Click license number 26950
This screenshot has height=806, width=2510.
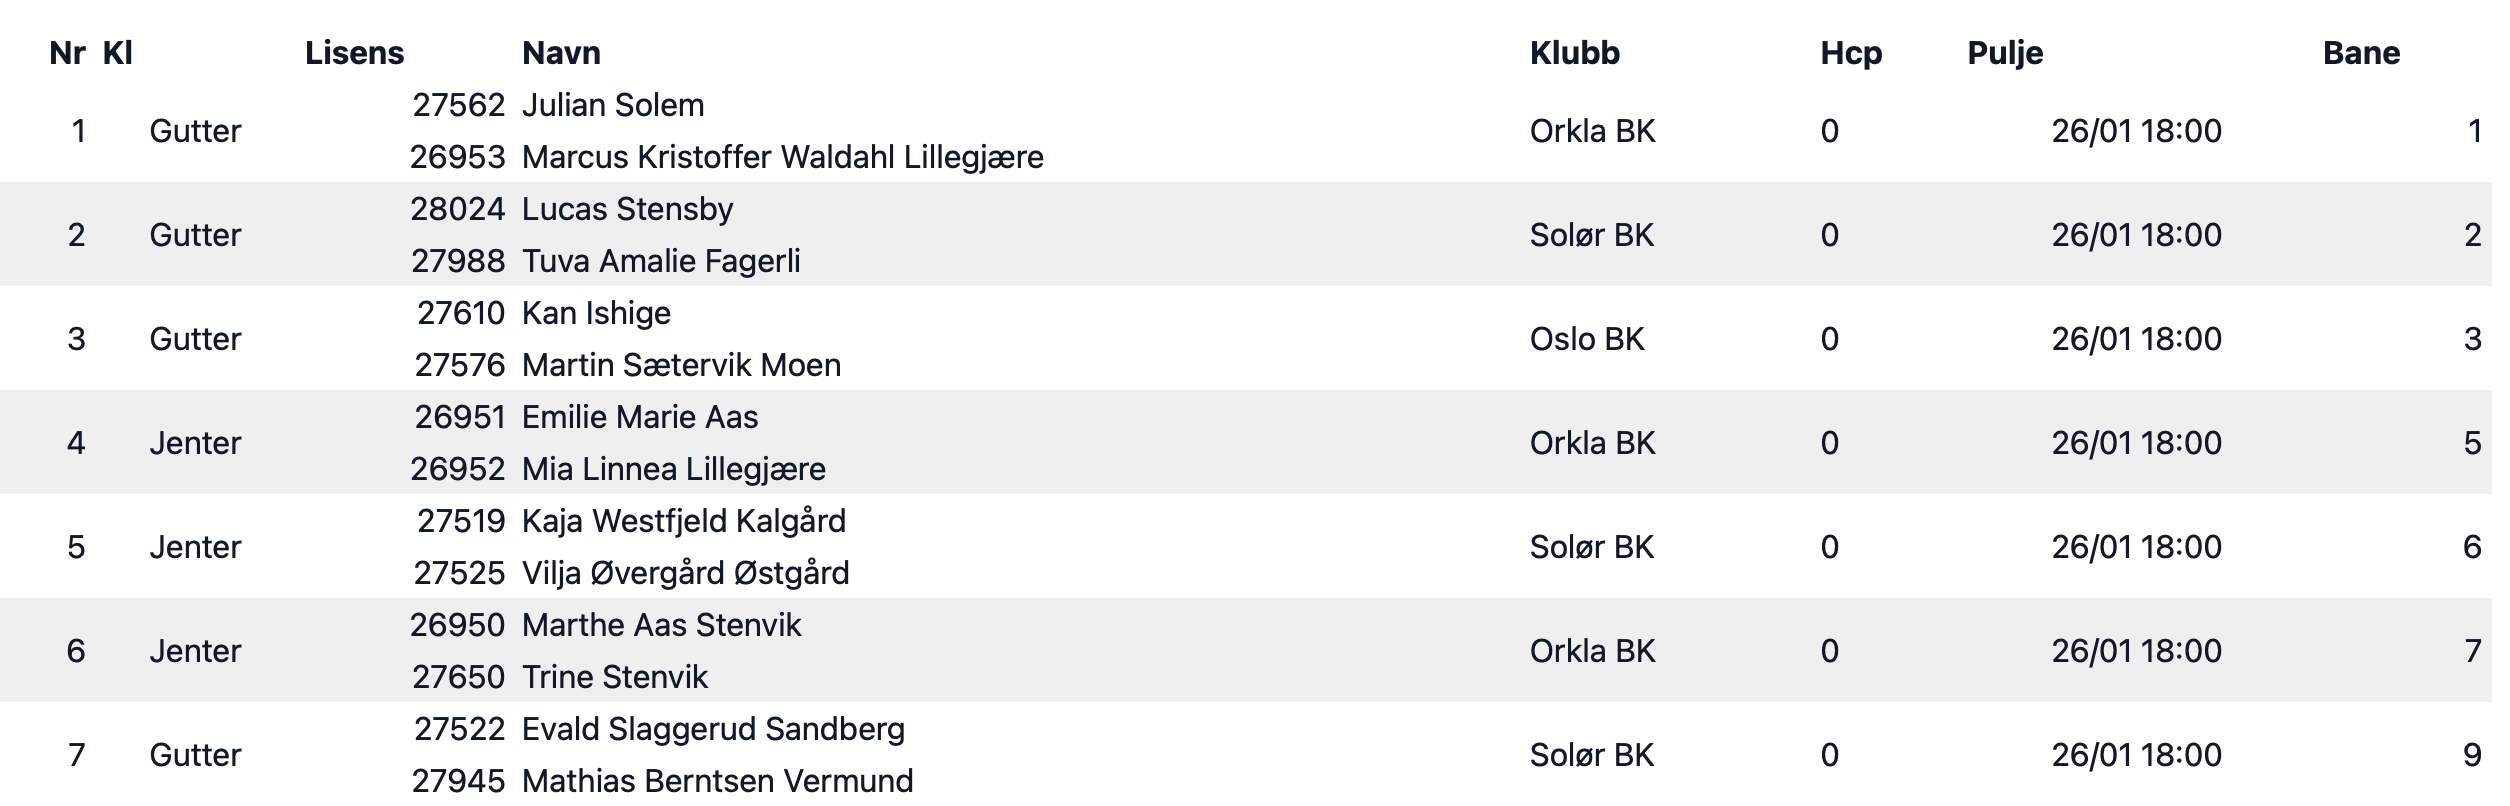click(457, 625)
